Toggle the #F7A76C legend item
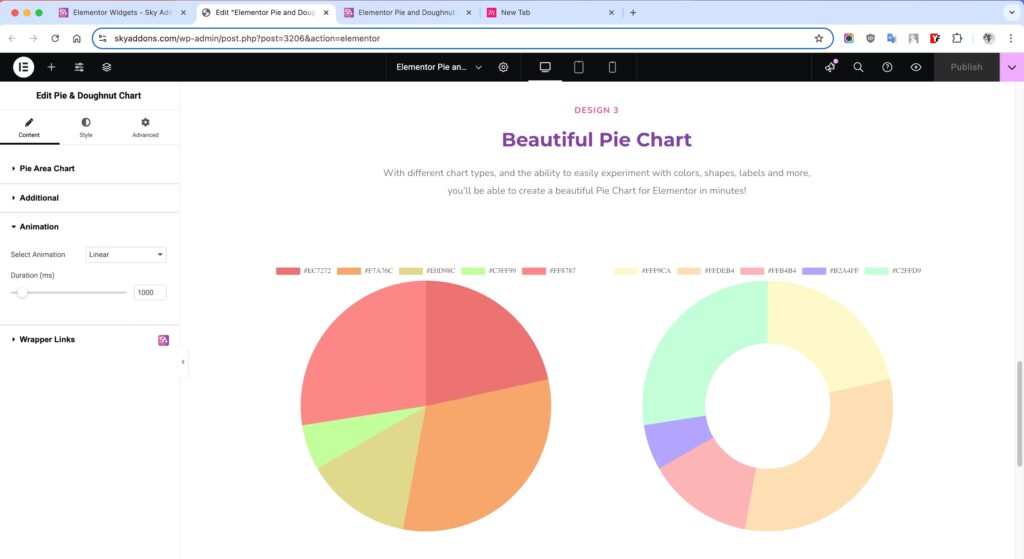1024x559 pixels. coord(364,271)
